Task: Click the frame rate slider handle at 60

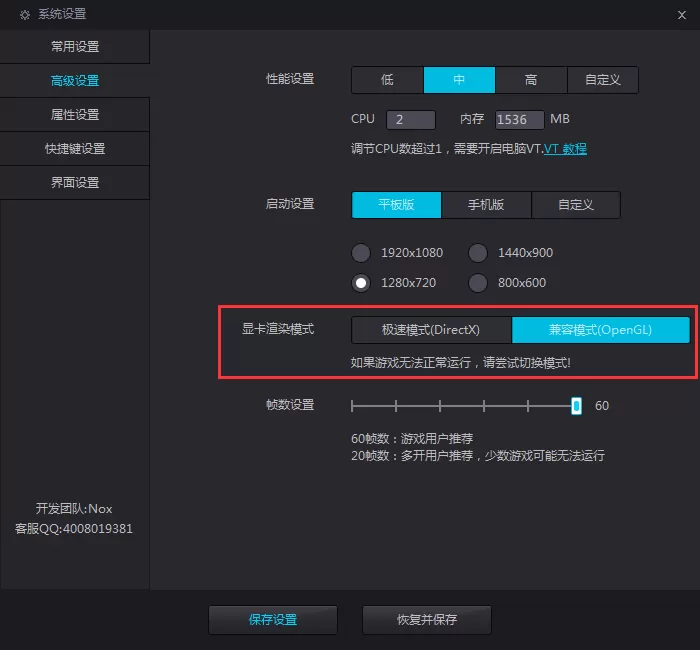Action: (x=576, y=406)
